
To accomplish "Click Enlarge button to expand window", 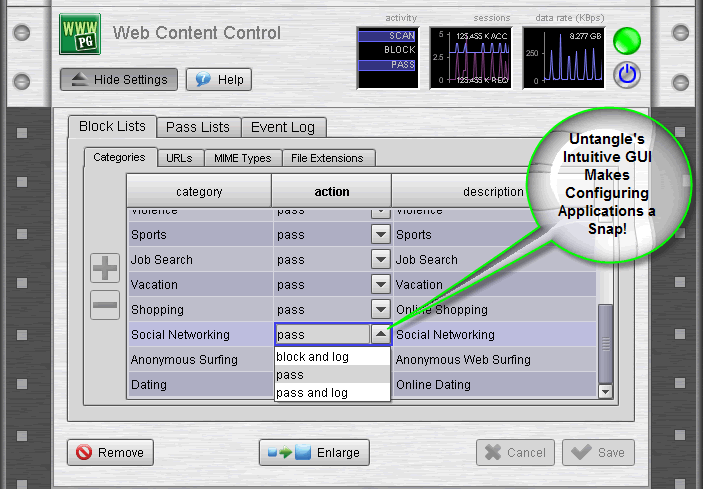I will (314, 453).
